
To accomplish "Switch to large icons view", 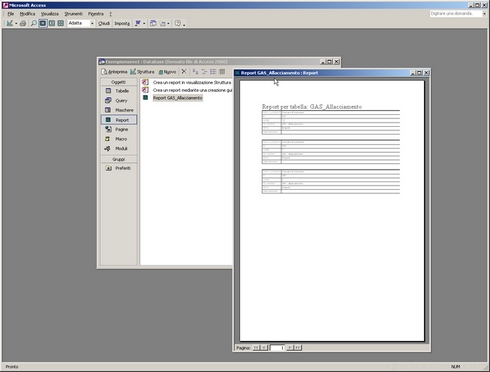I will point(195,72).
